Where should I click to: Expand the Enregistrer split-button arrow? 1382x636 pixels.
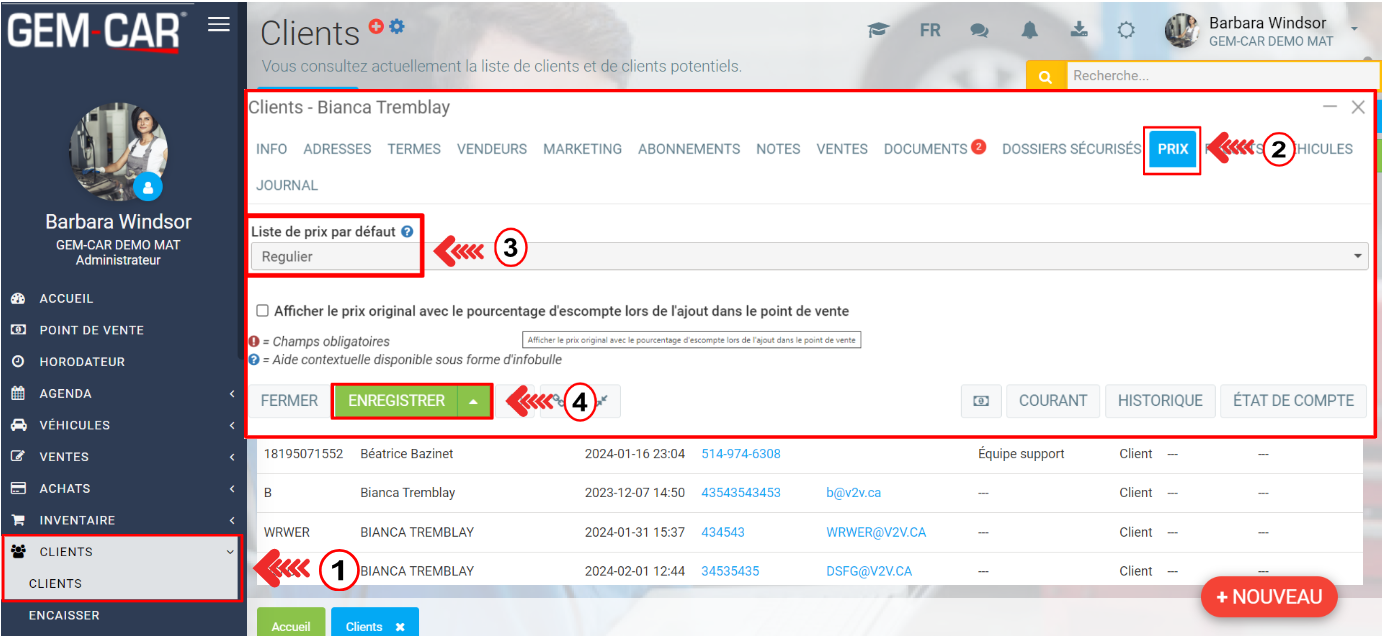pos(474,401)
